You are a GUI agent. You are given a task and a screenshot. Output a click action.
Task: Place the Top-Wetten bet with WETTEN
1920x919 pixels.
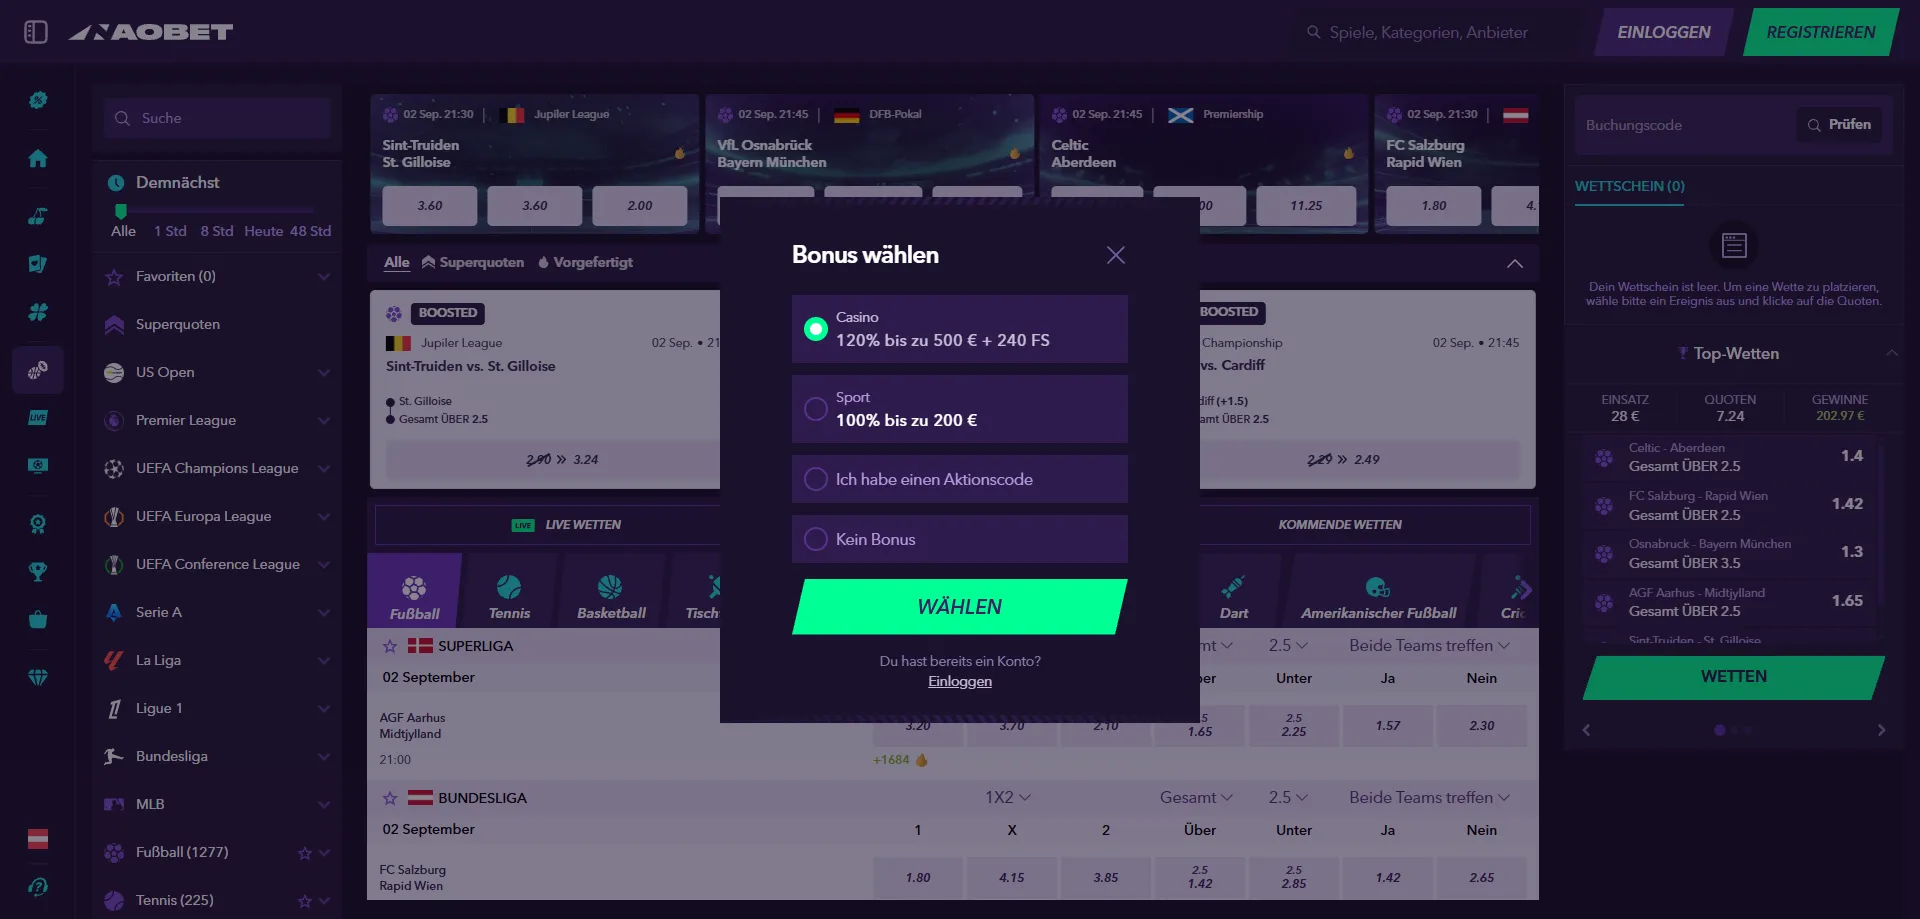[x=1734, y=677]
